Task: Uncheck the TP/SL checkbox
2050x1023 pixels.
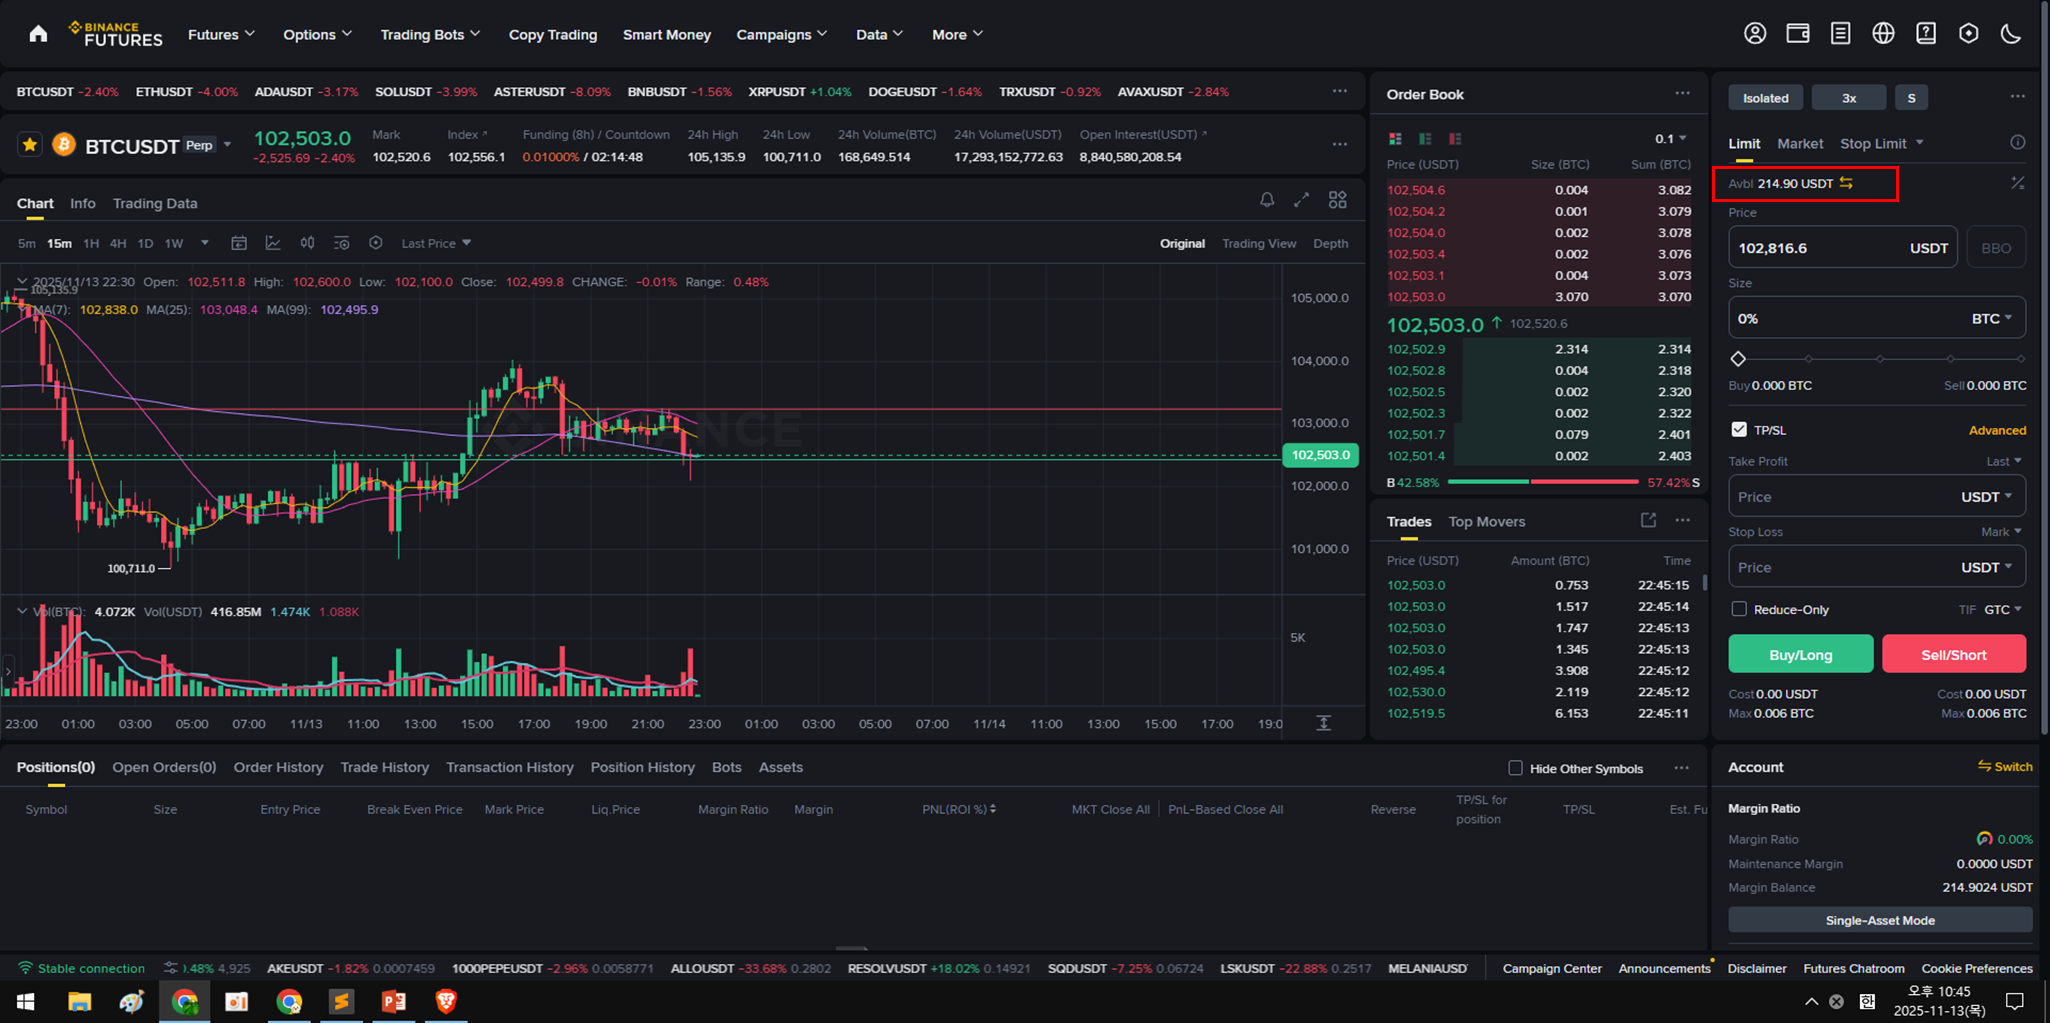Action: 1739,429
